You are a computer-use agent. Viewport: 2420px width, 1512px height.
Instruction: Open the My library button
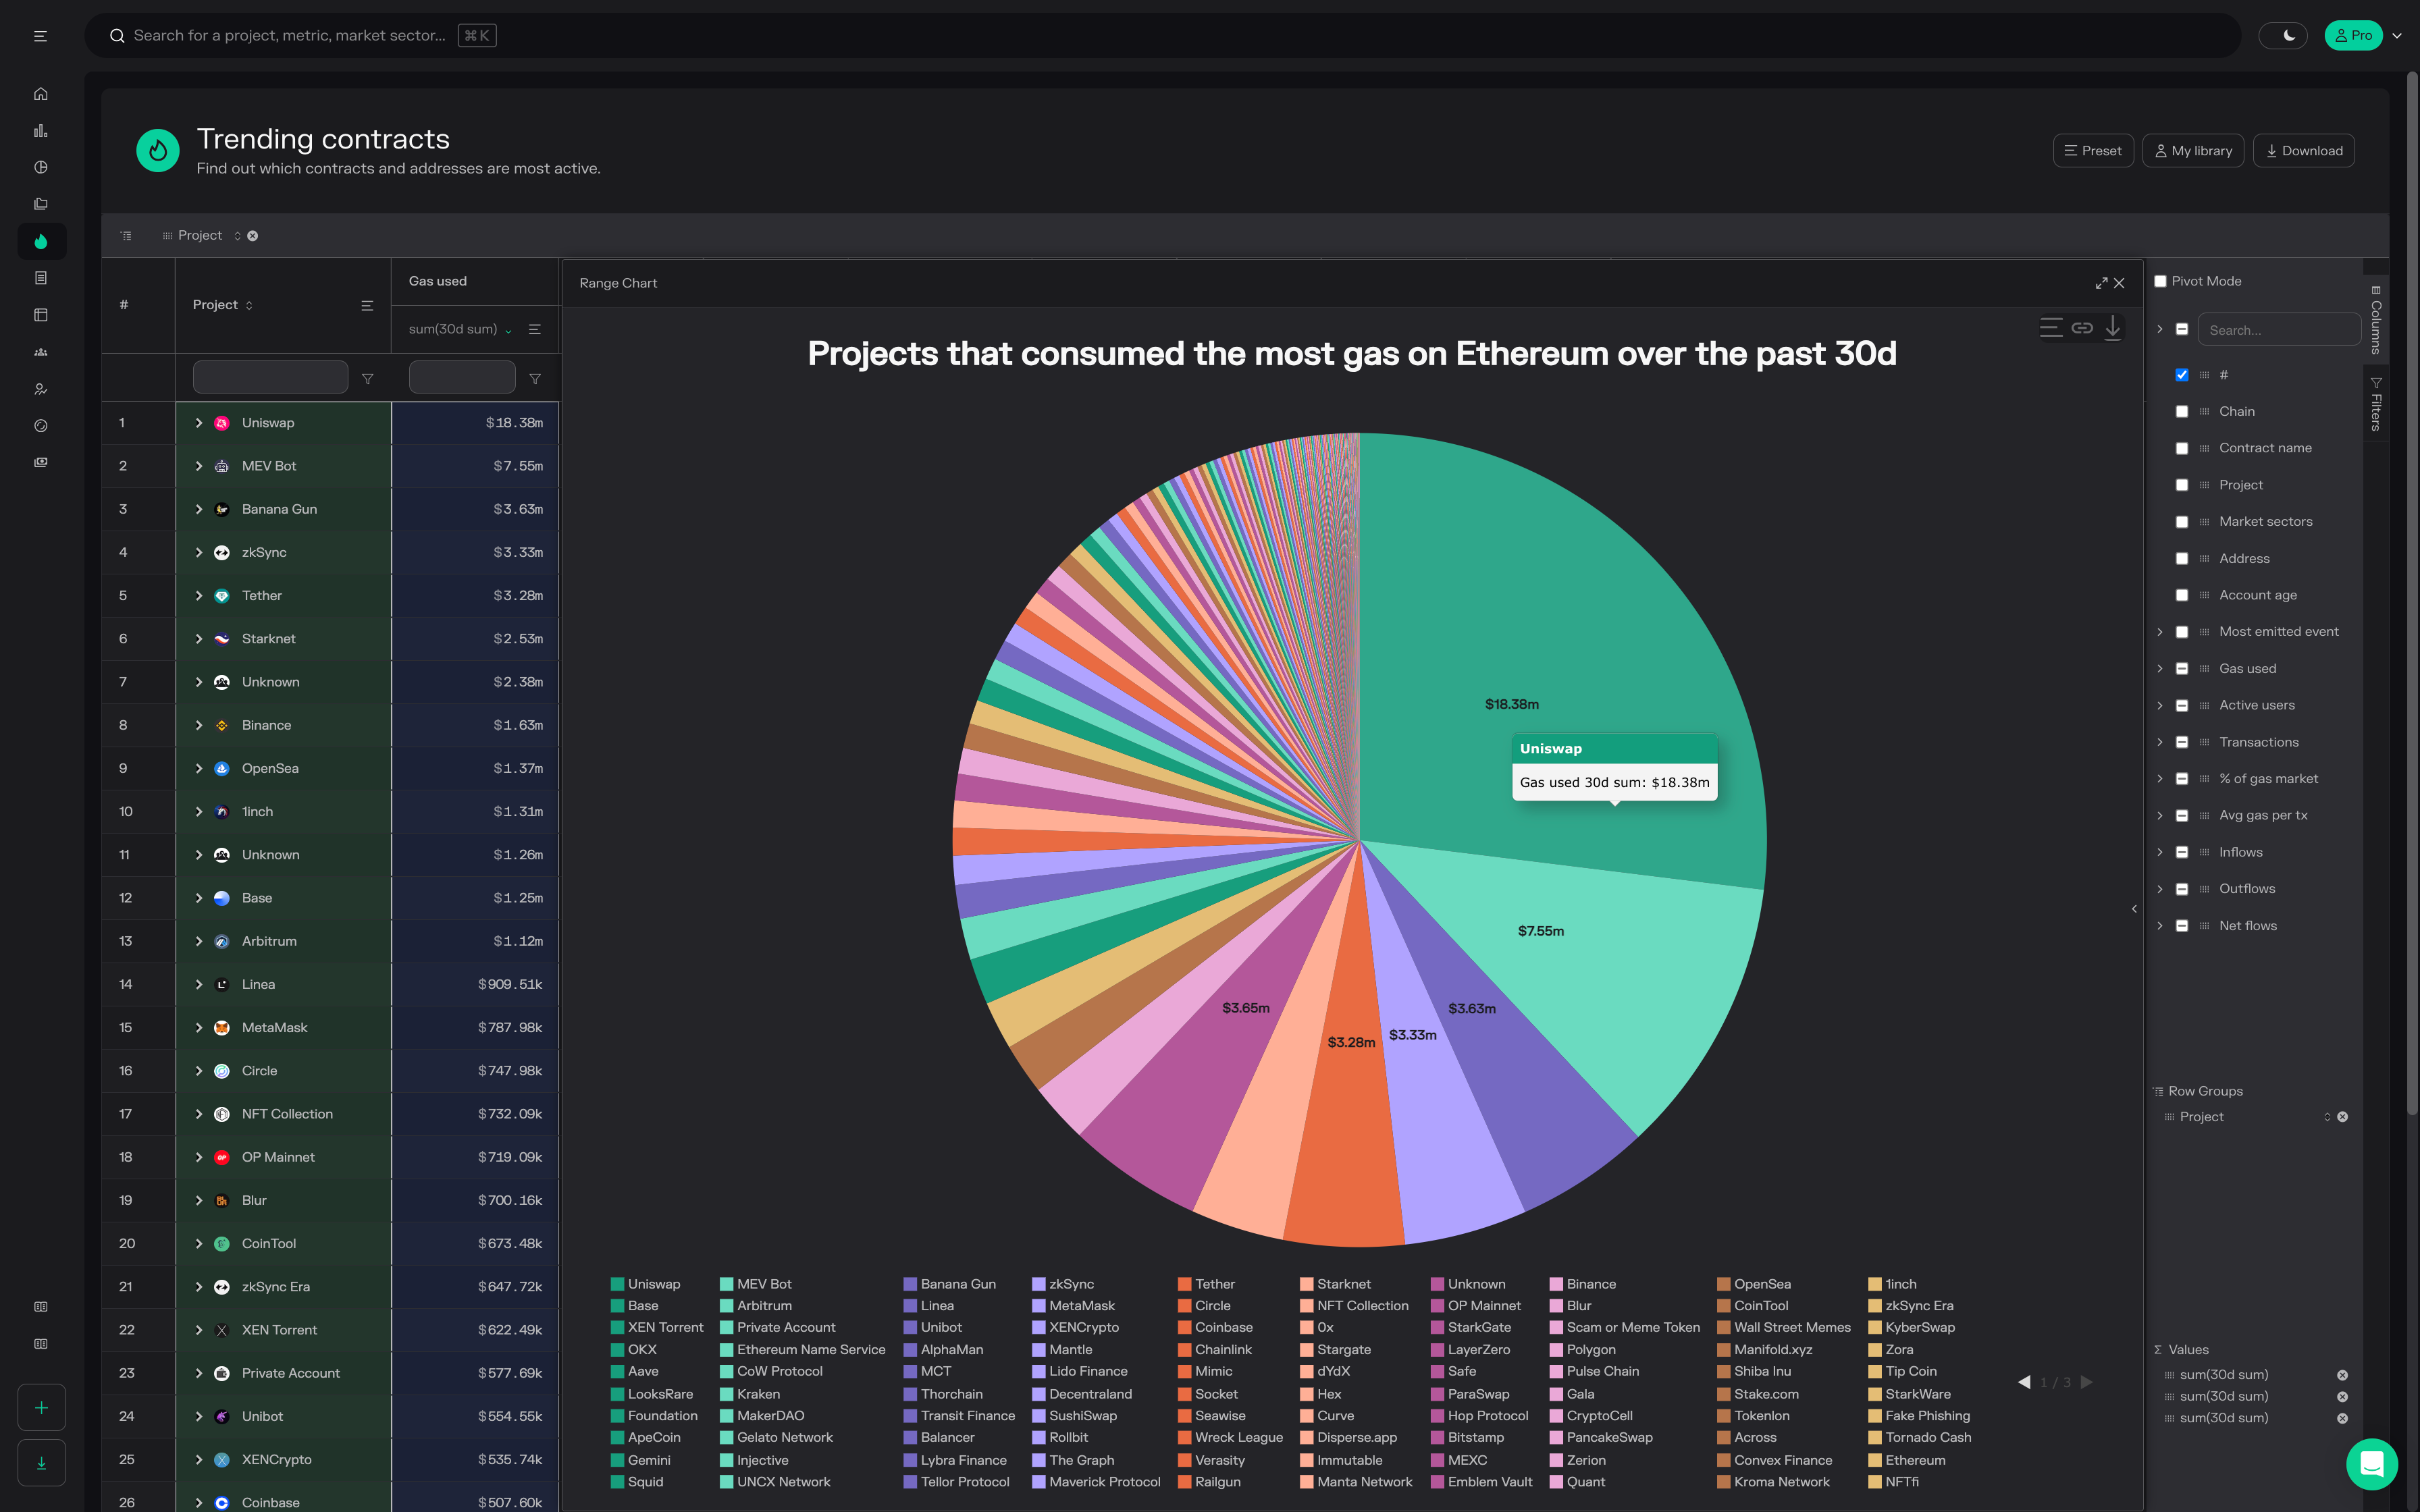coord(2193,151)
